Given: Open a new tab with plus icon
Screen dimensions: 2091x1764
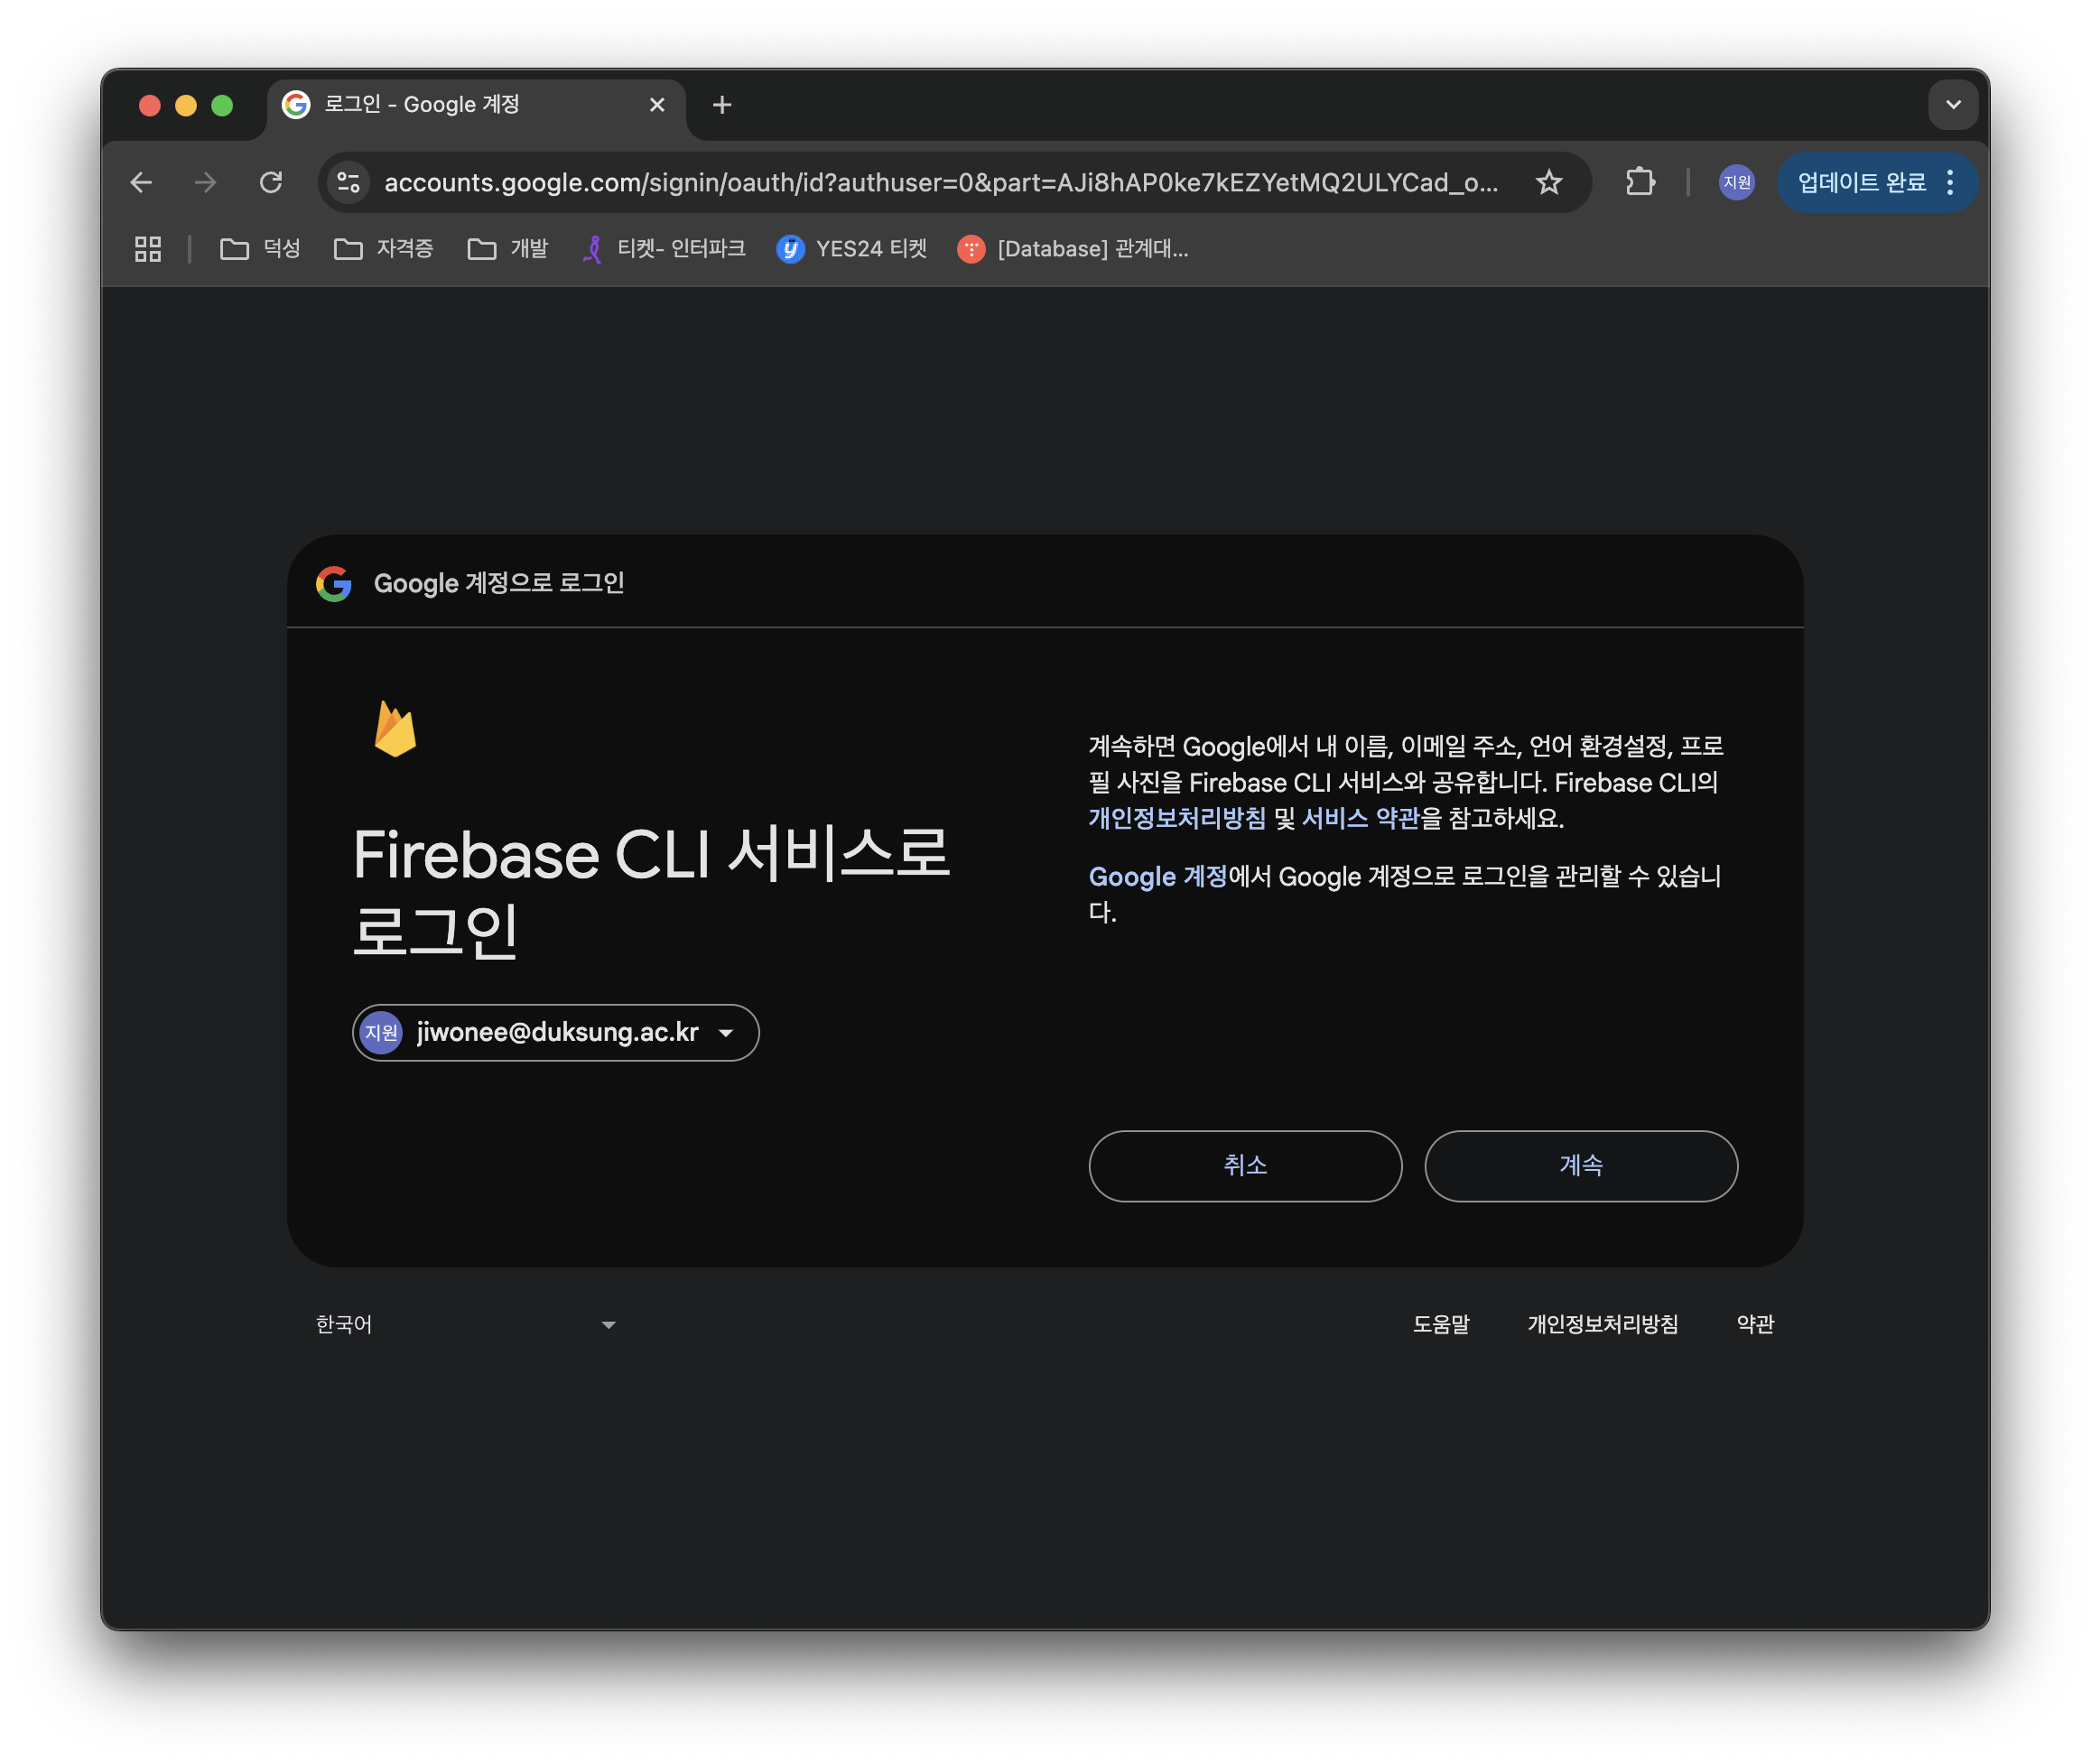Looking at the screenshot, I should tap(722, 105).
